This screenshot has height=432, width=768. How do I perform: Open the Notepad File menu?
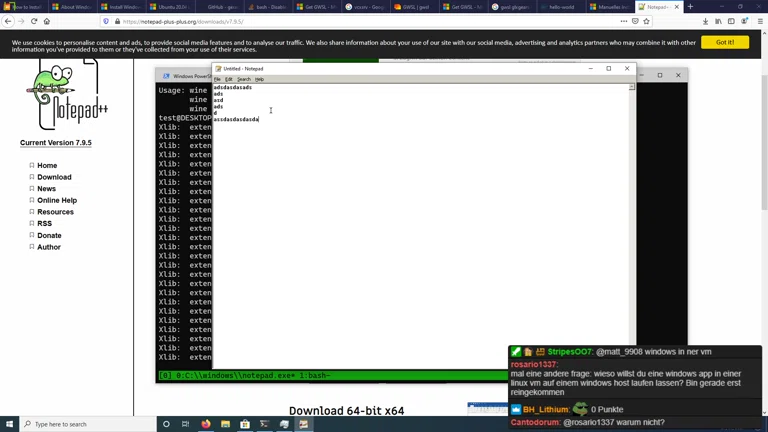pyautogui.click(x=217, y=79)
